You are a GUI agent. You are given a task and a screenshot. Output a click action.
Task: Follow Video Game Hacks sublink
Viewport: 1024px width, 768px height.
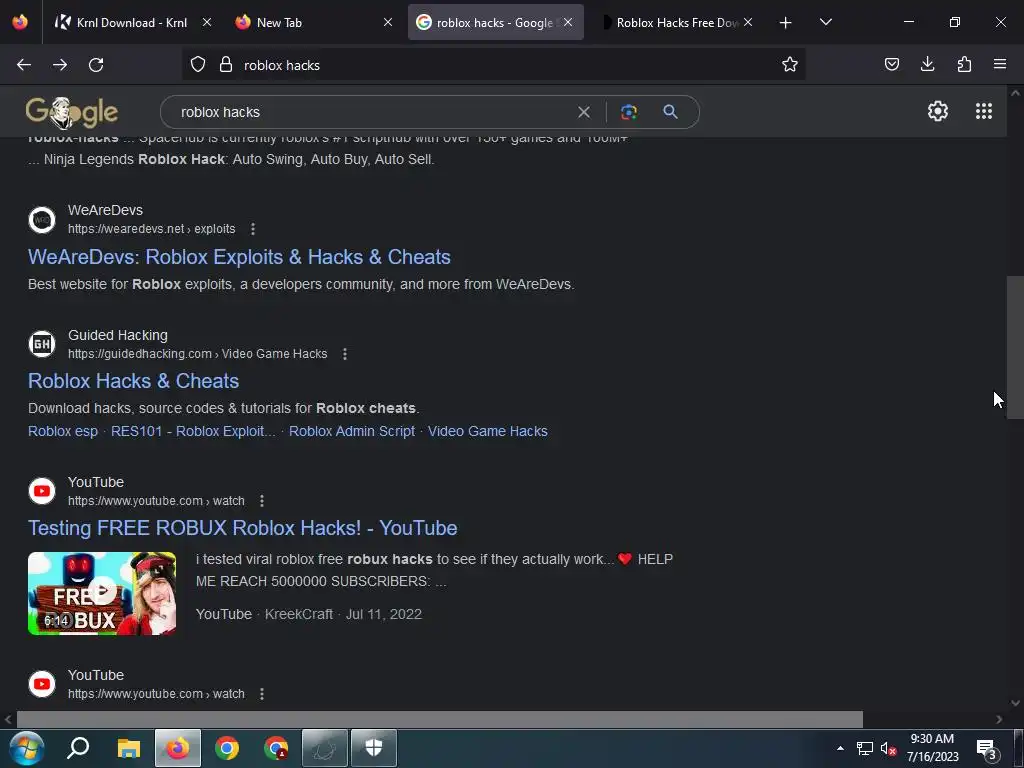click(x=487, y=432)
